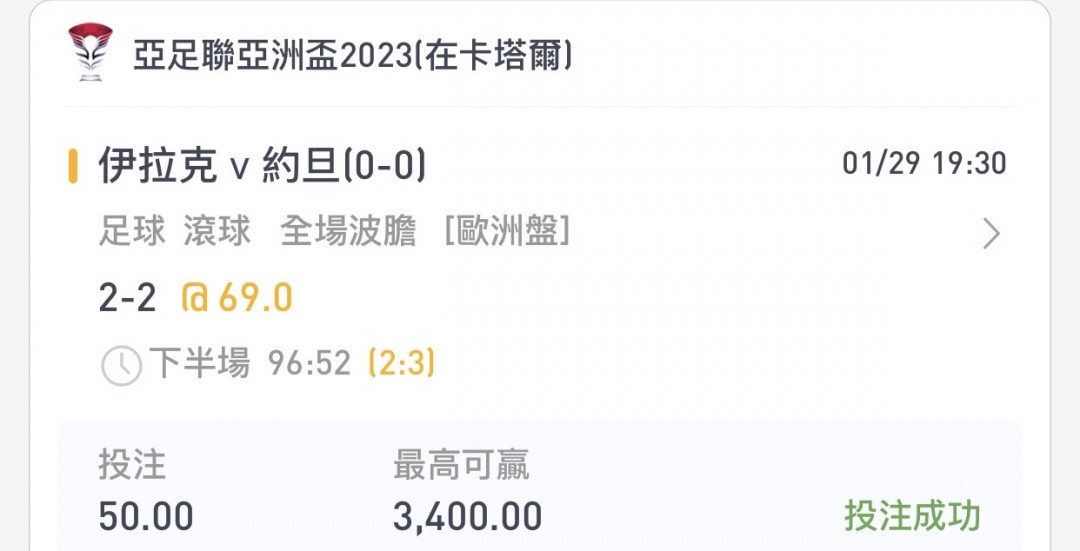Click the 下半場 96:52 match timer
1080x551 pixels.
click(x=250, y=363)
